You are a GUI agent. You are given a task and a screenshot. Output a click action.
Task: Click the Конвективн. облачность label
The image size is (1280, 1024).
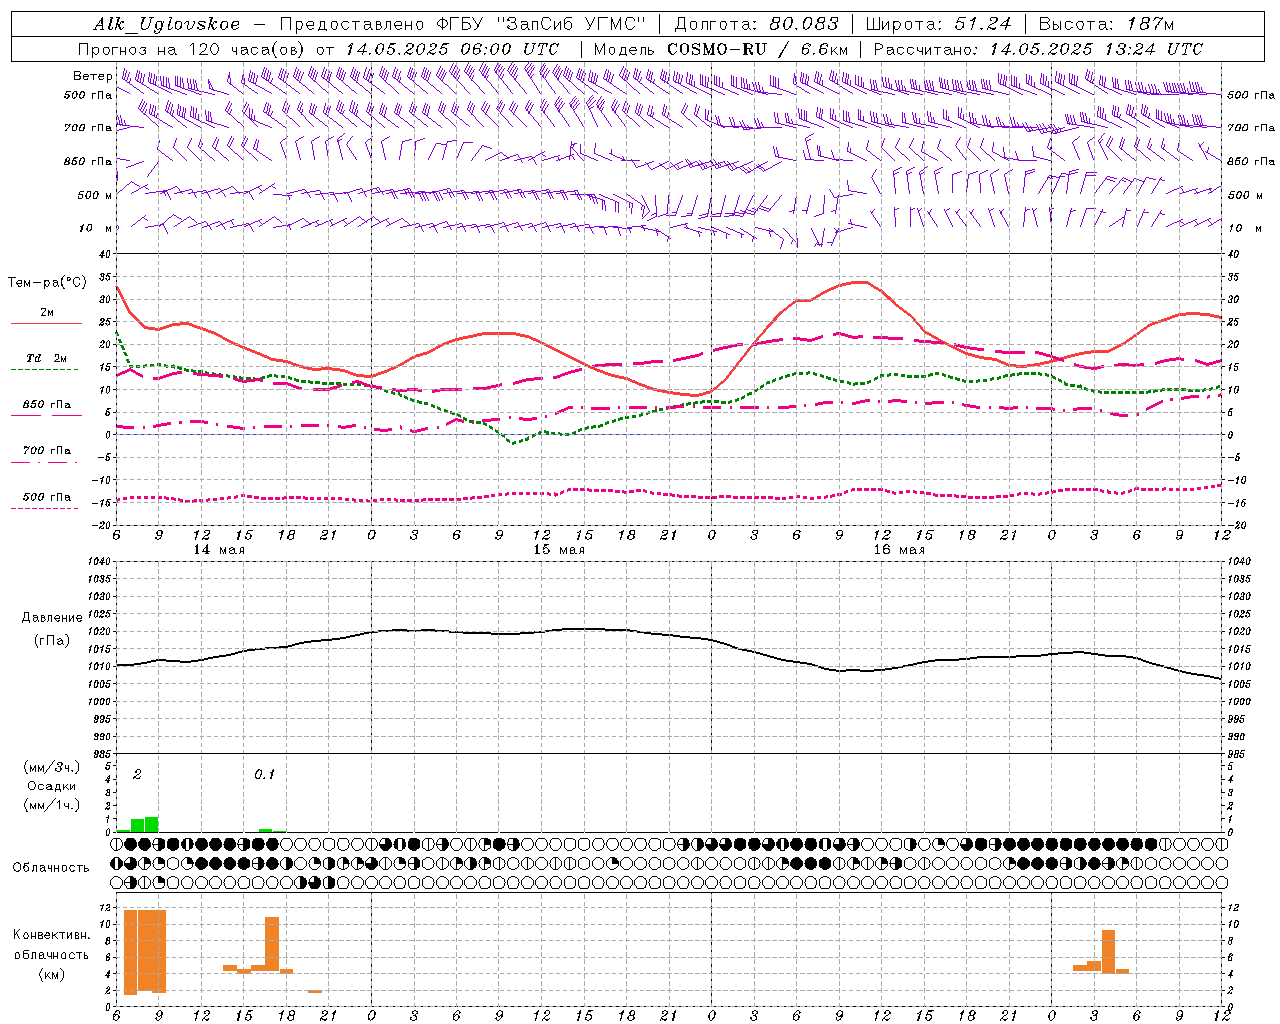point(51,944)
